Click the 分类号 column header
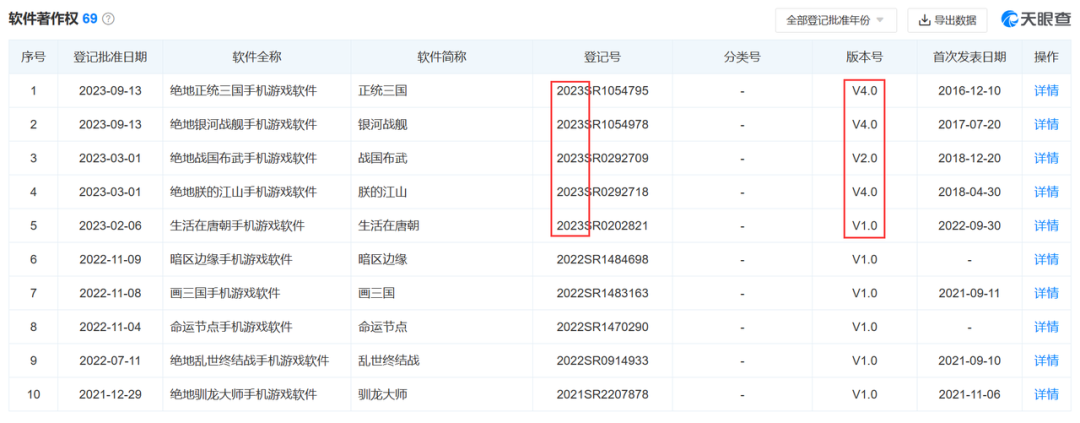This screenshot has width=1080, height=423. (x=742, y=57)
